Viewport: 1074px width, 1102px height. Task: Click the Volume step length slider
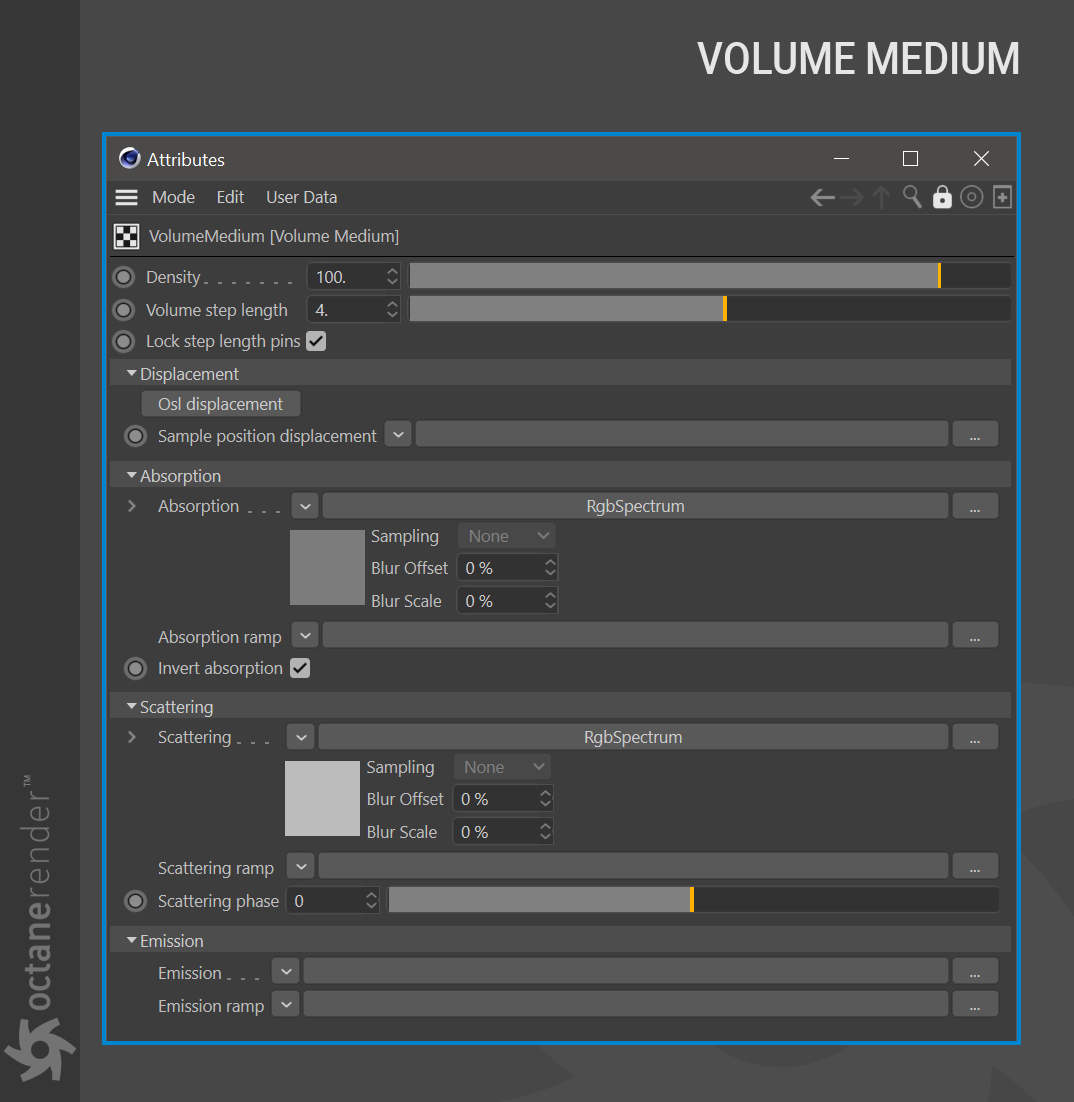(x=710, y=309)
